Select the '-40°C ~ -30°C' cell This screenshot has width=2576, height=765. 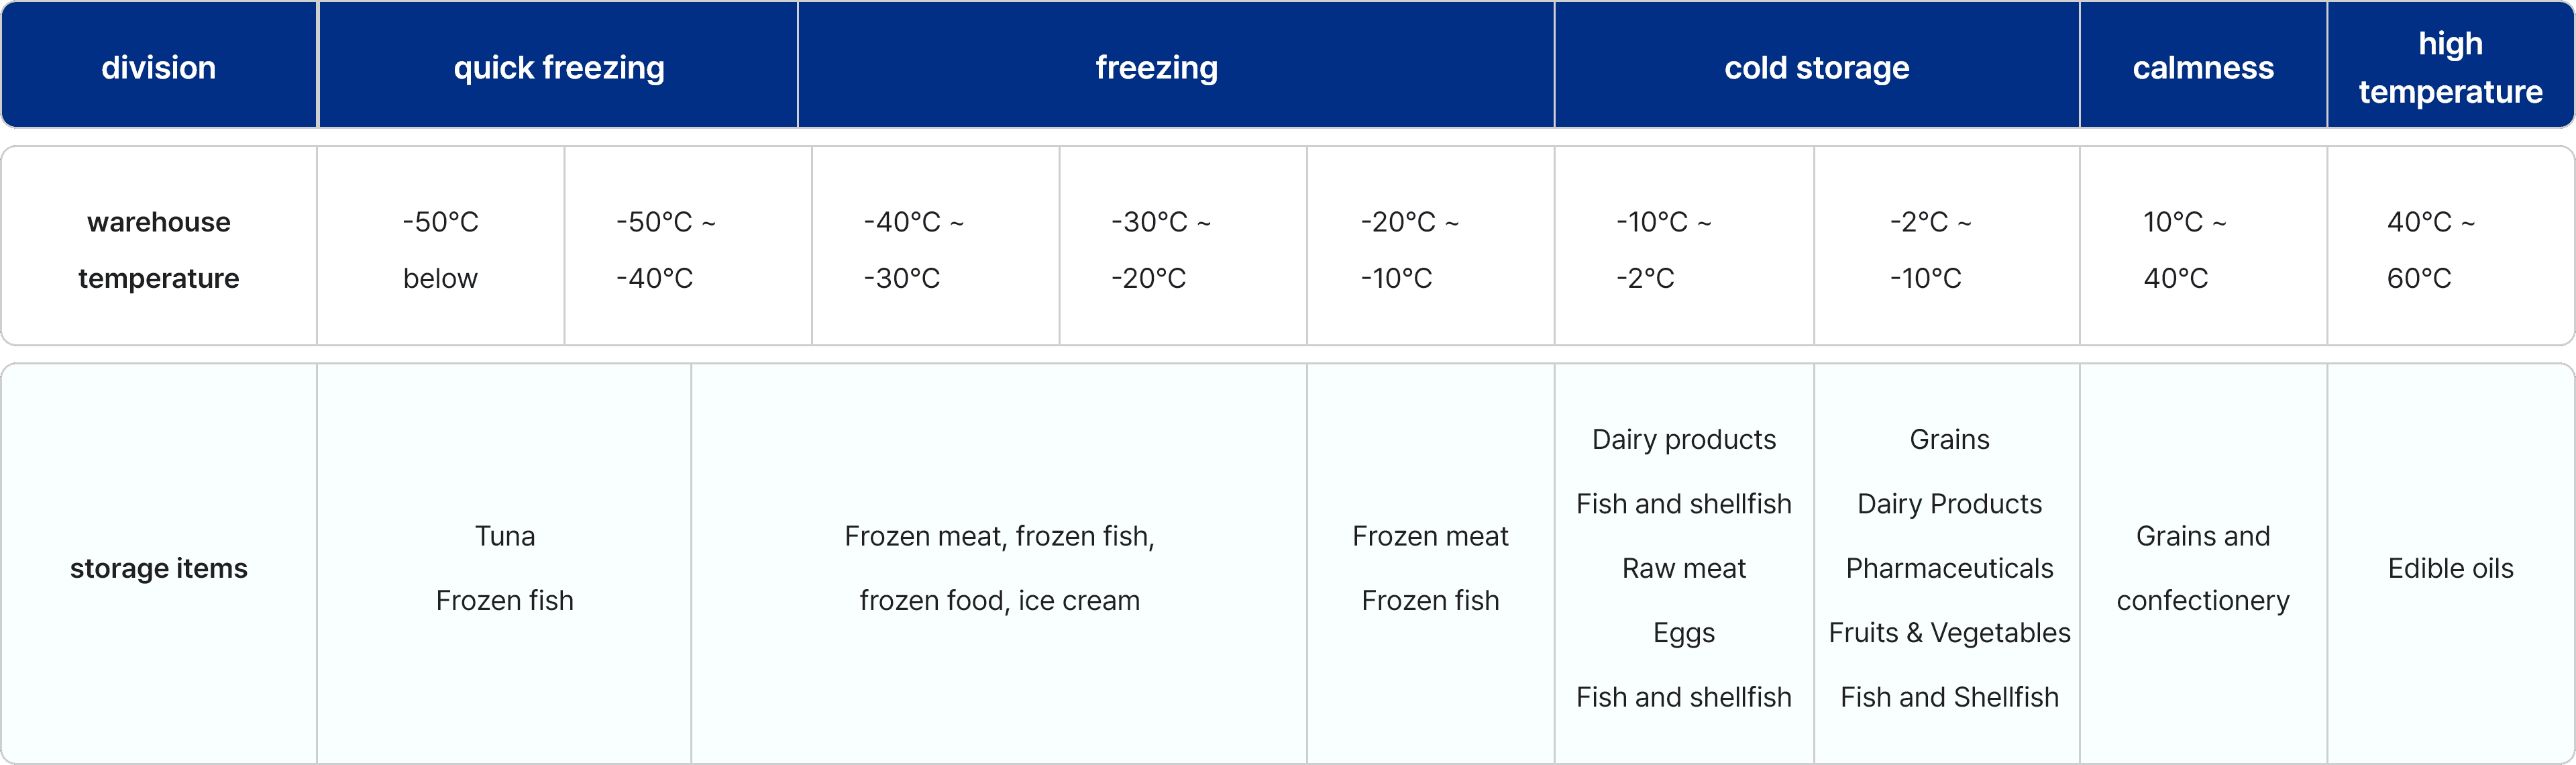pyautogui.click(x=913, y=249)
